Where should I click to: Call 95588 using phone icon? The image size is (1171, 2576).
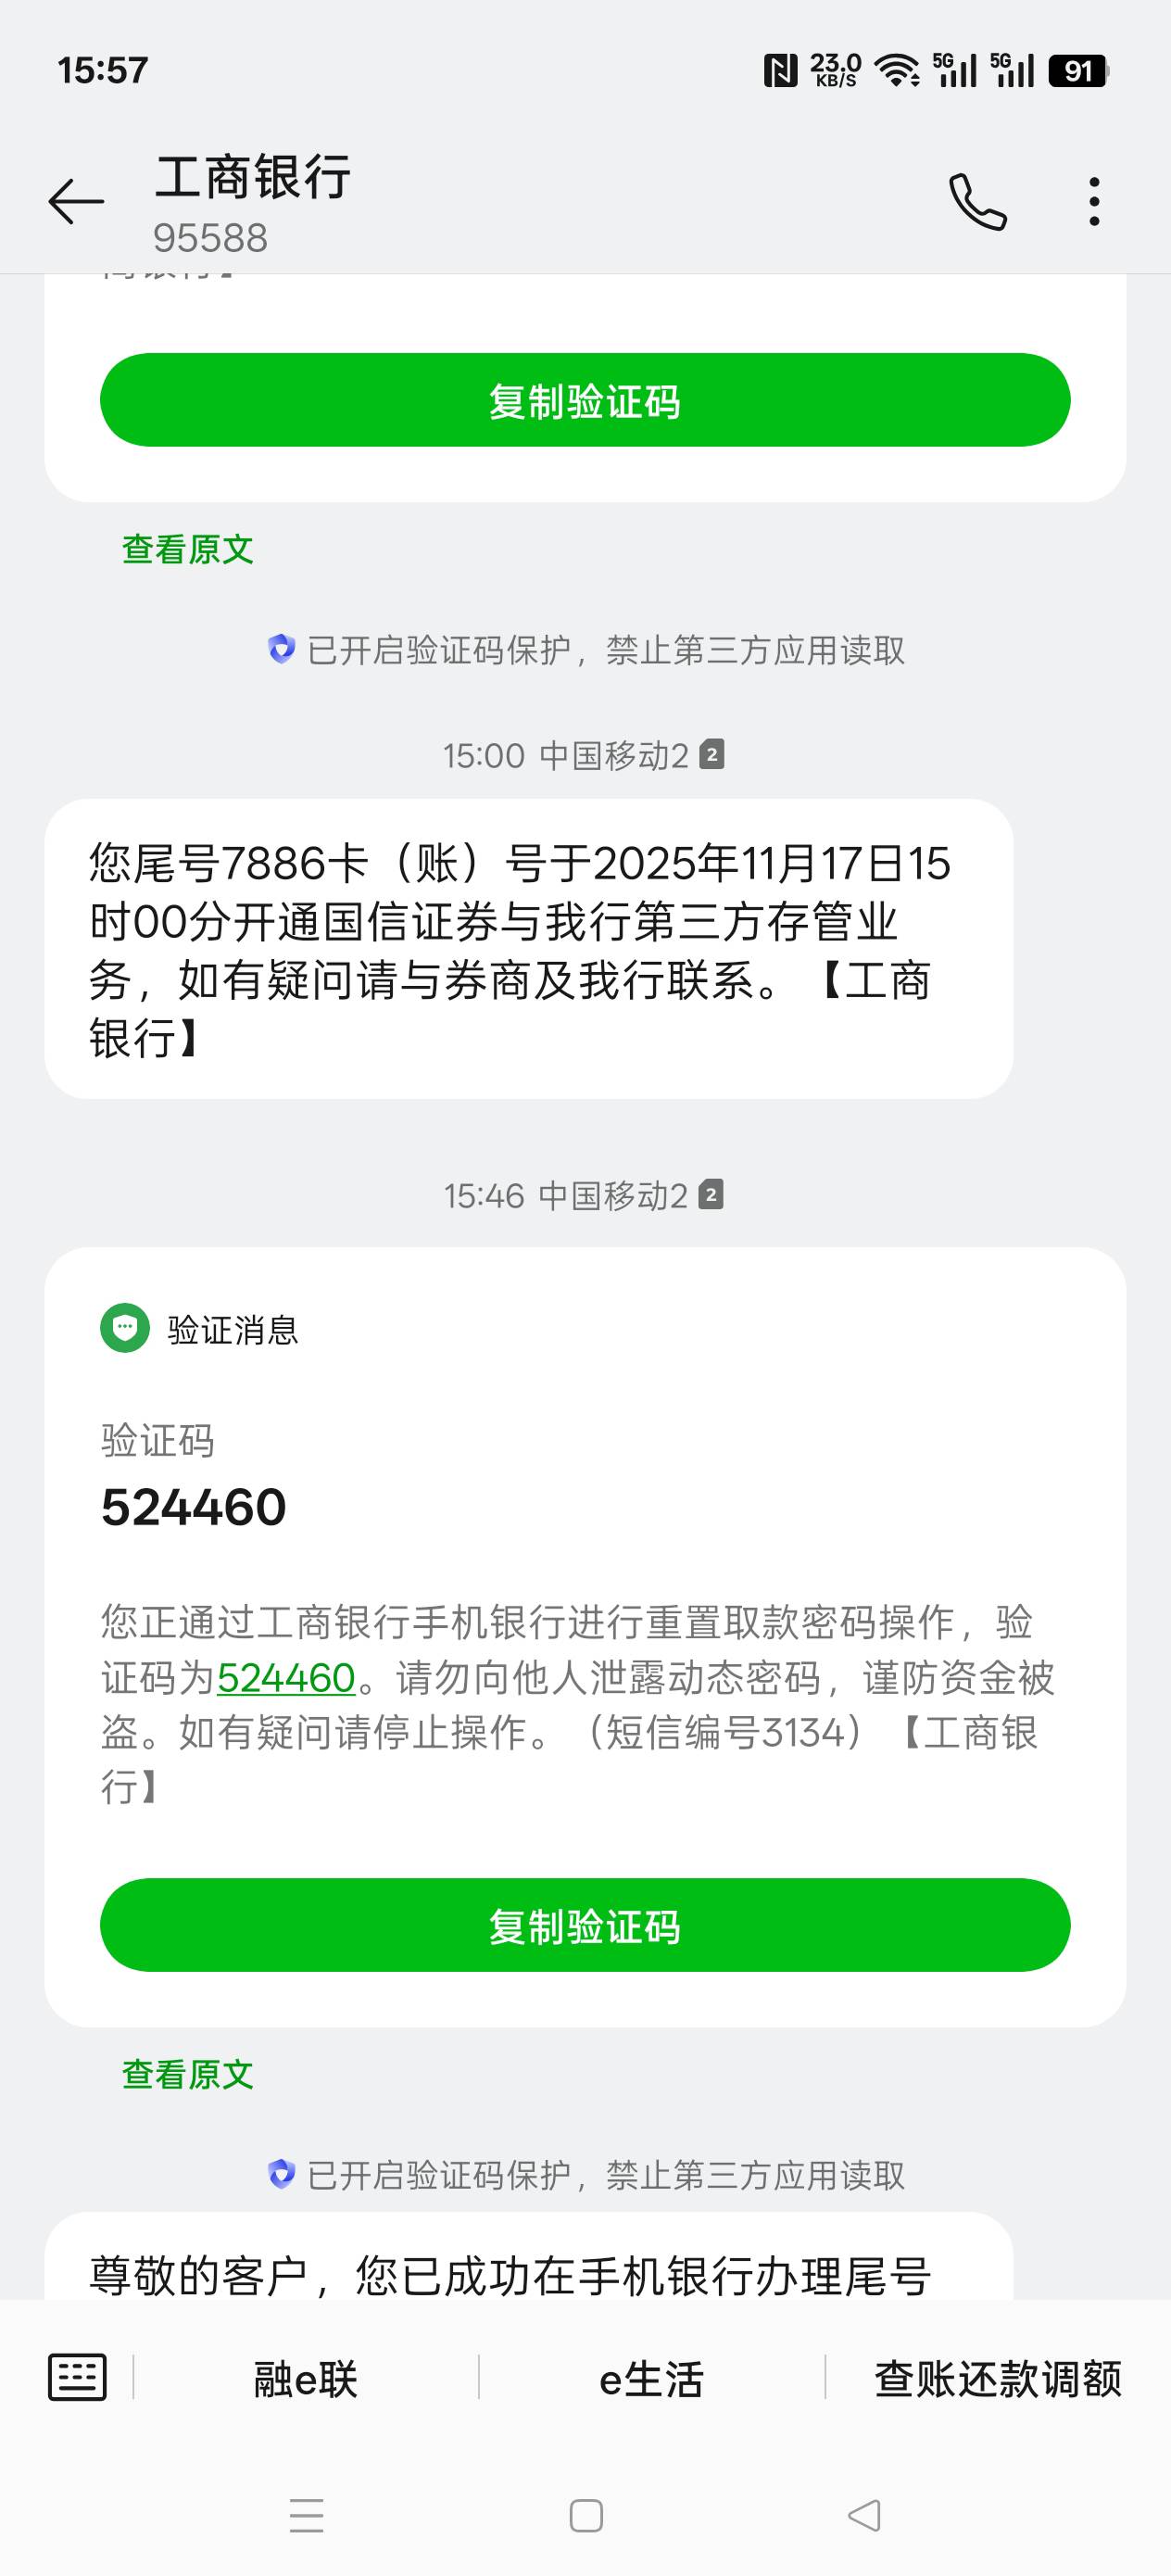pyautogui.click(x=977, y=202)
